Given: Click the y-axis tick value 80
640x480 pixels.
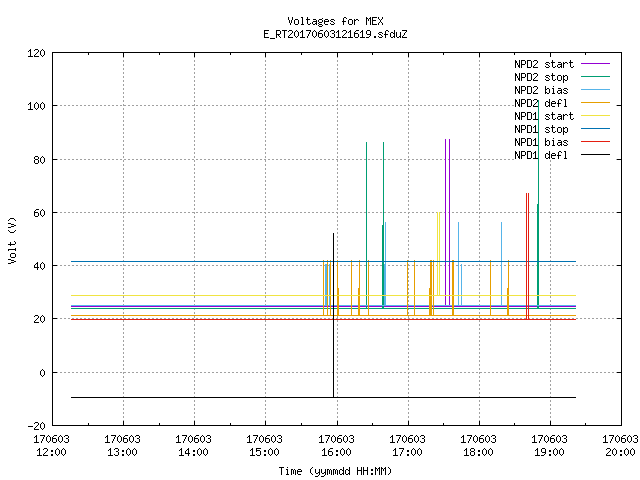Looking at the screenshot, I should 39,160.
